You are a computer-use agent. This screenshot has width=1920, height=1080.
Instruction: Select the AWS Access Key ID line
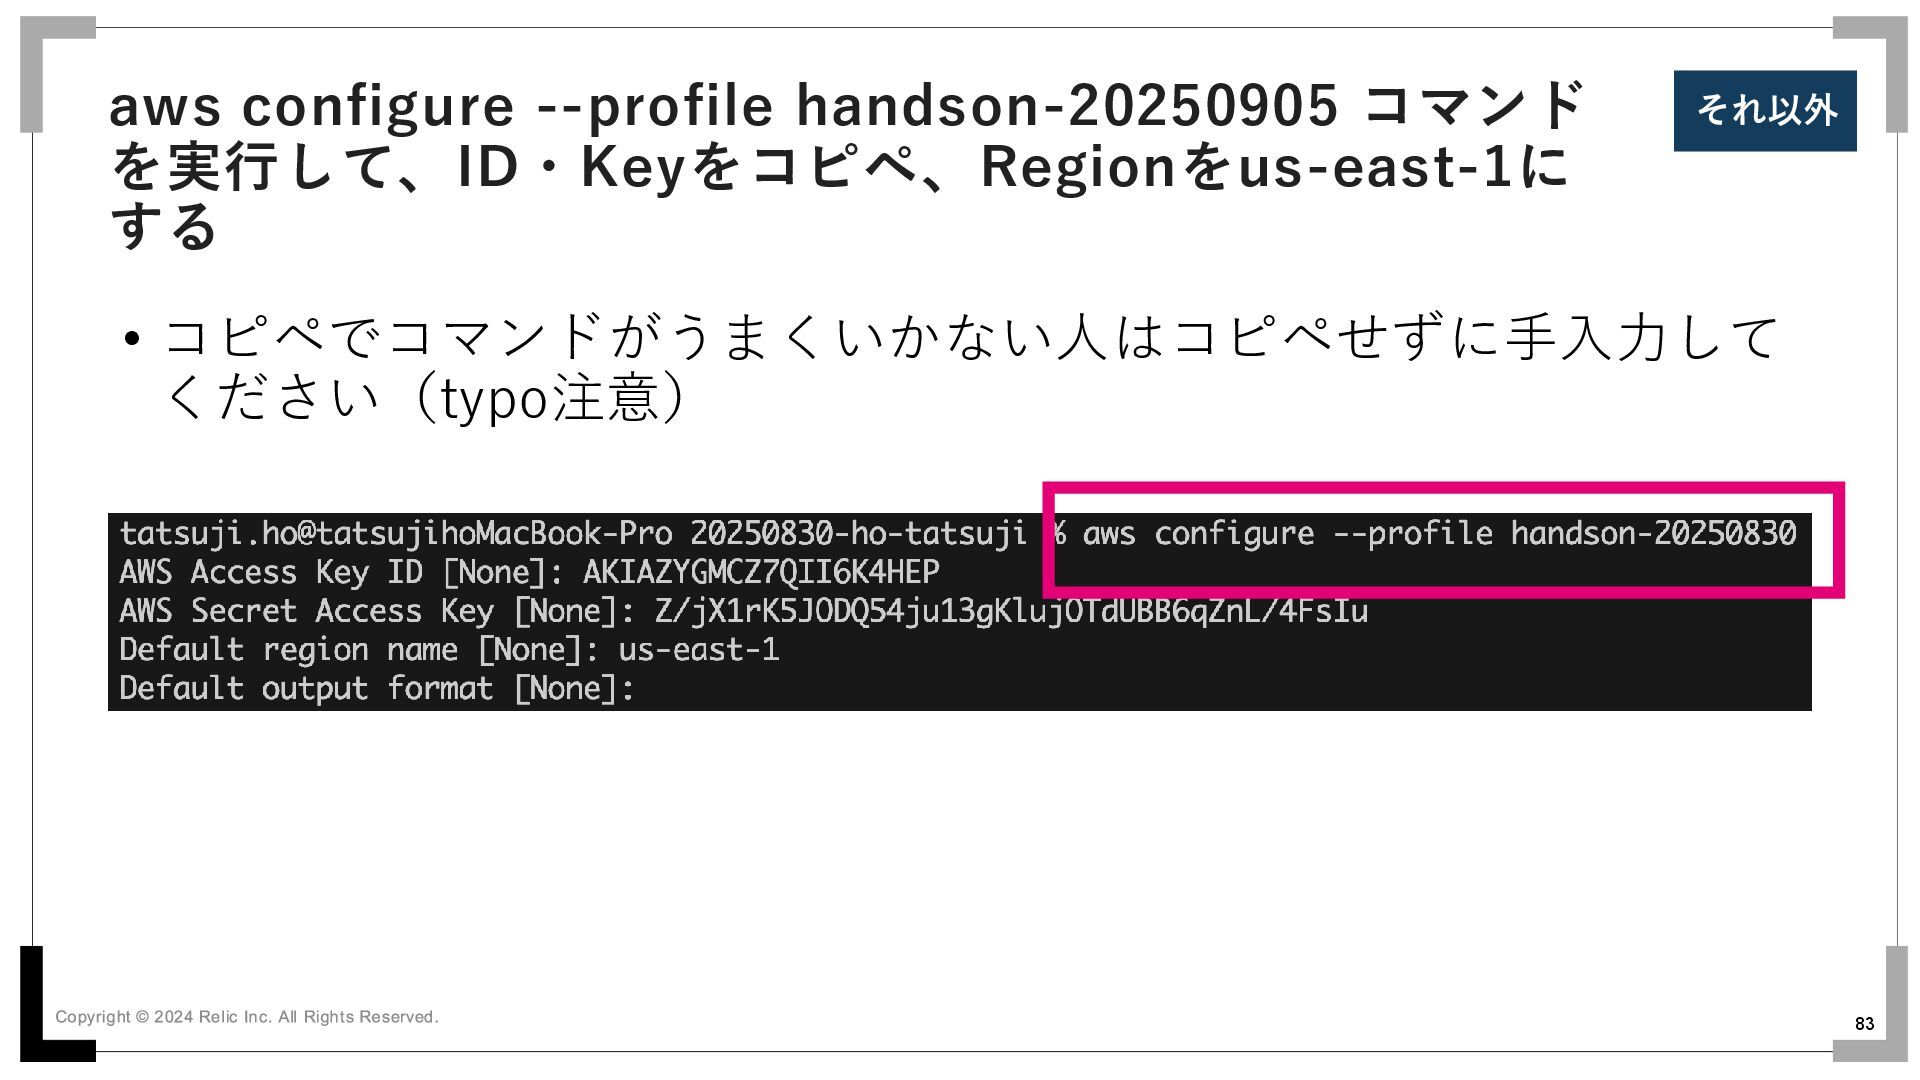click(529, 572)
